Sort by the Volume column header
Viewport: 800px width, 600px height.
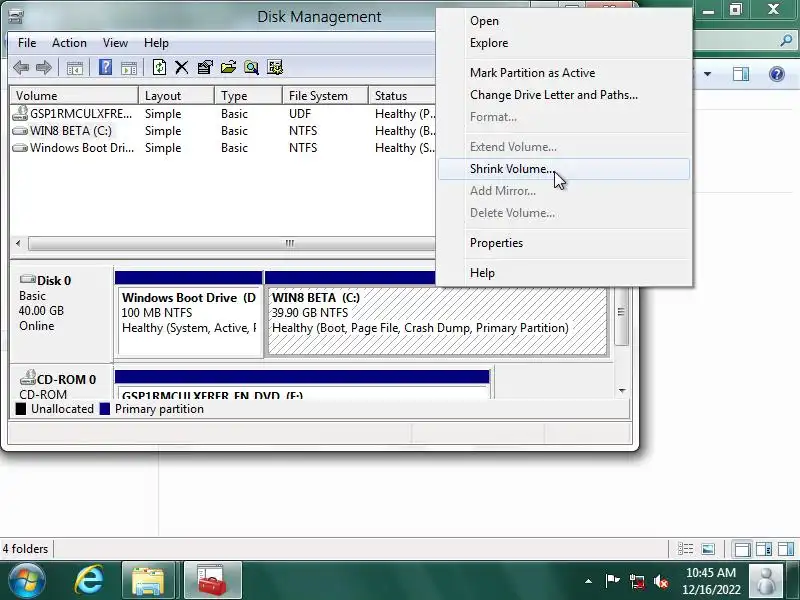coord(74,95)
